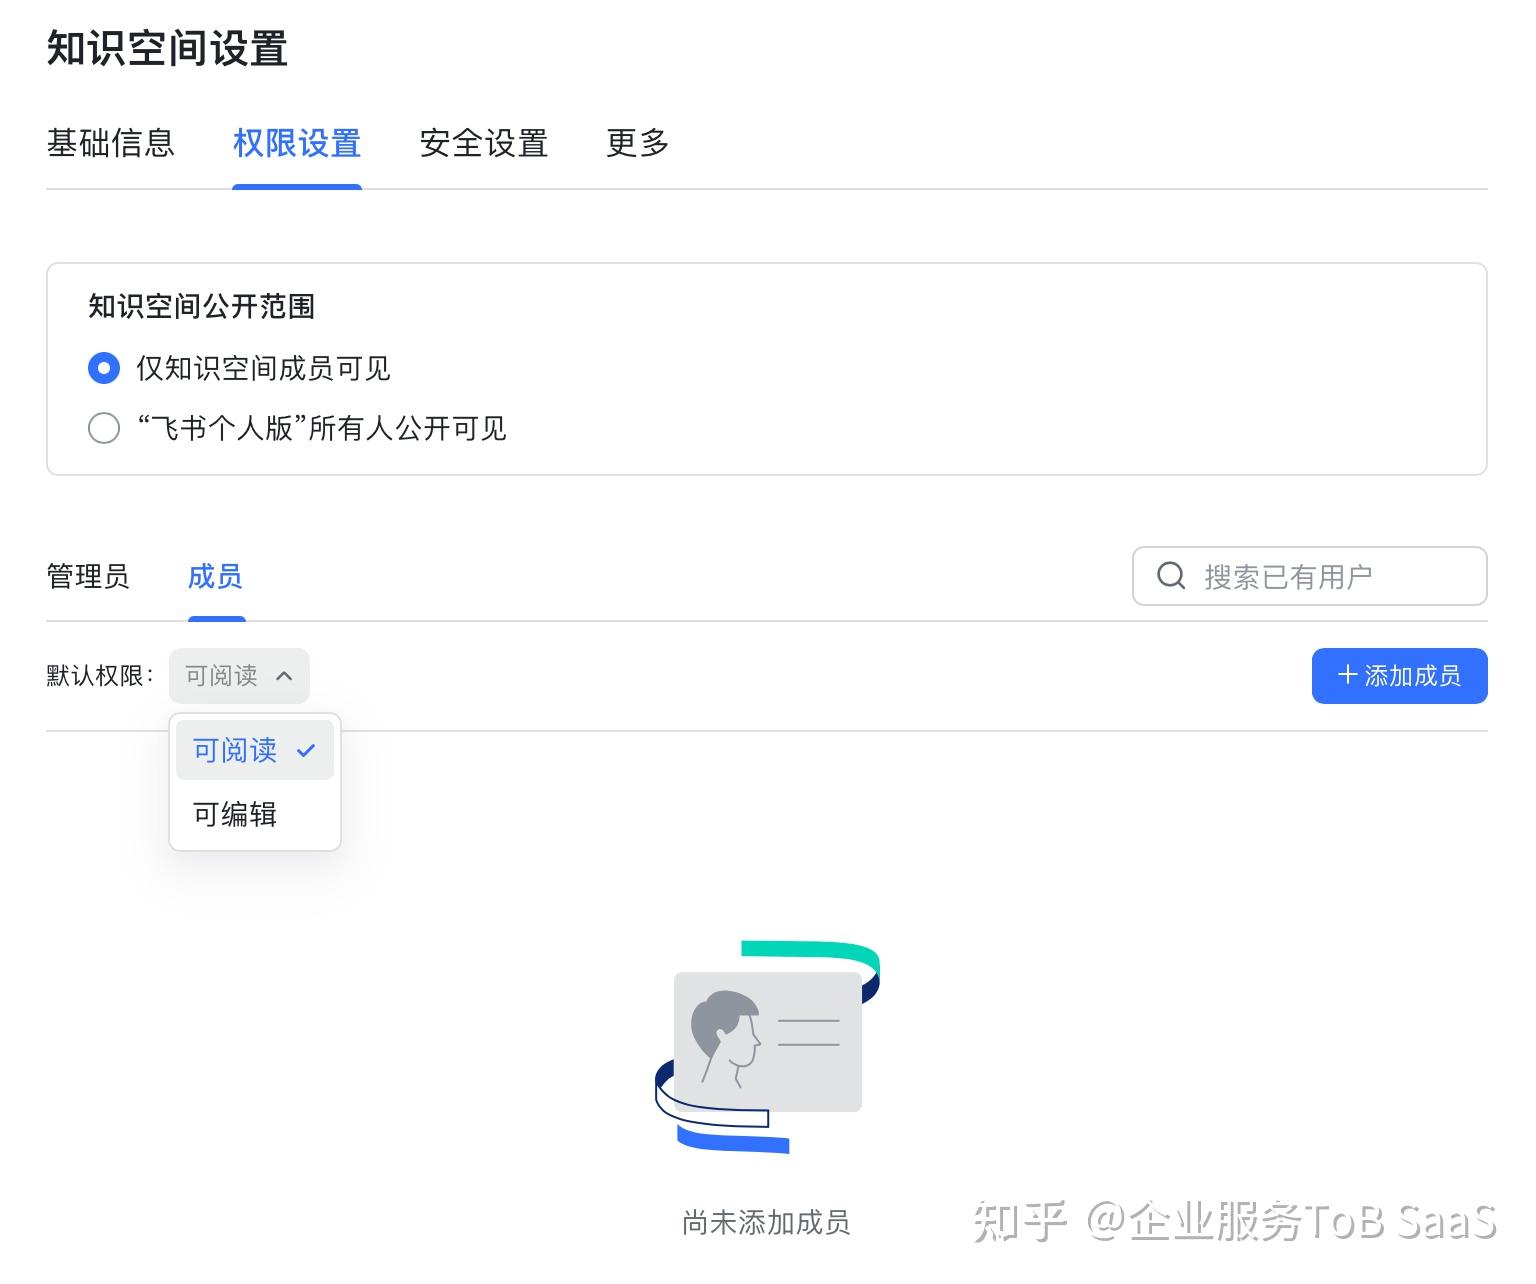This screenshot has height=1284, width=1536.
Task: Collapse the 默认权限 dropdown chevron
Action: 284,676
